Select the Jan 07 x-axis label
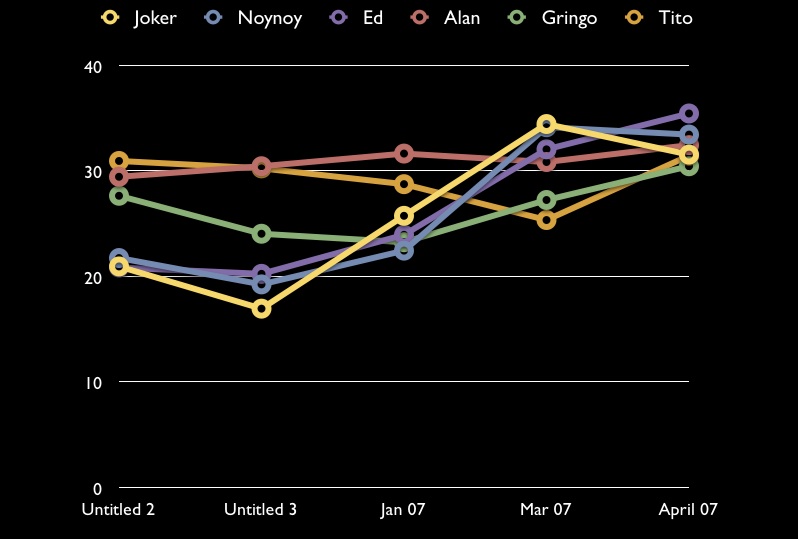Image resolution: width=798 pixels, height=539 pixels. point(403,509)
